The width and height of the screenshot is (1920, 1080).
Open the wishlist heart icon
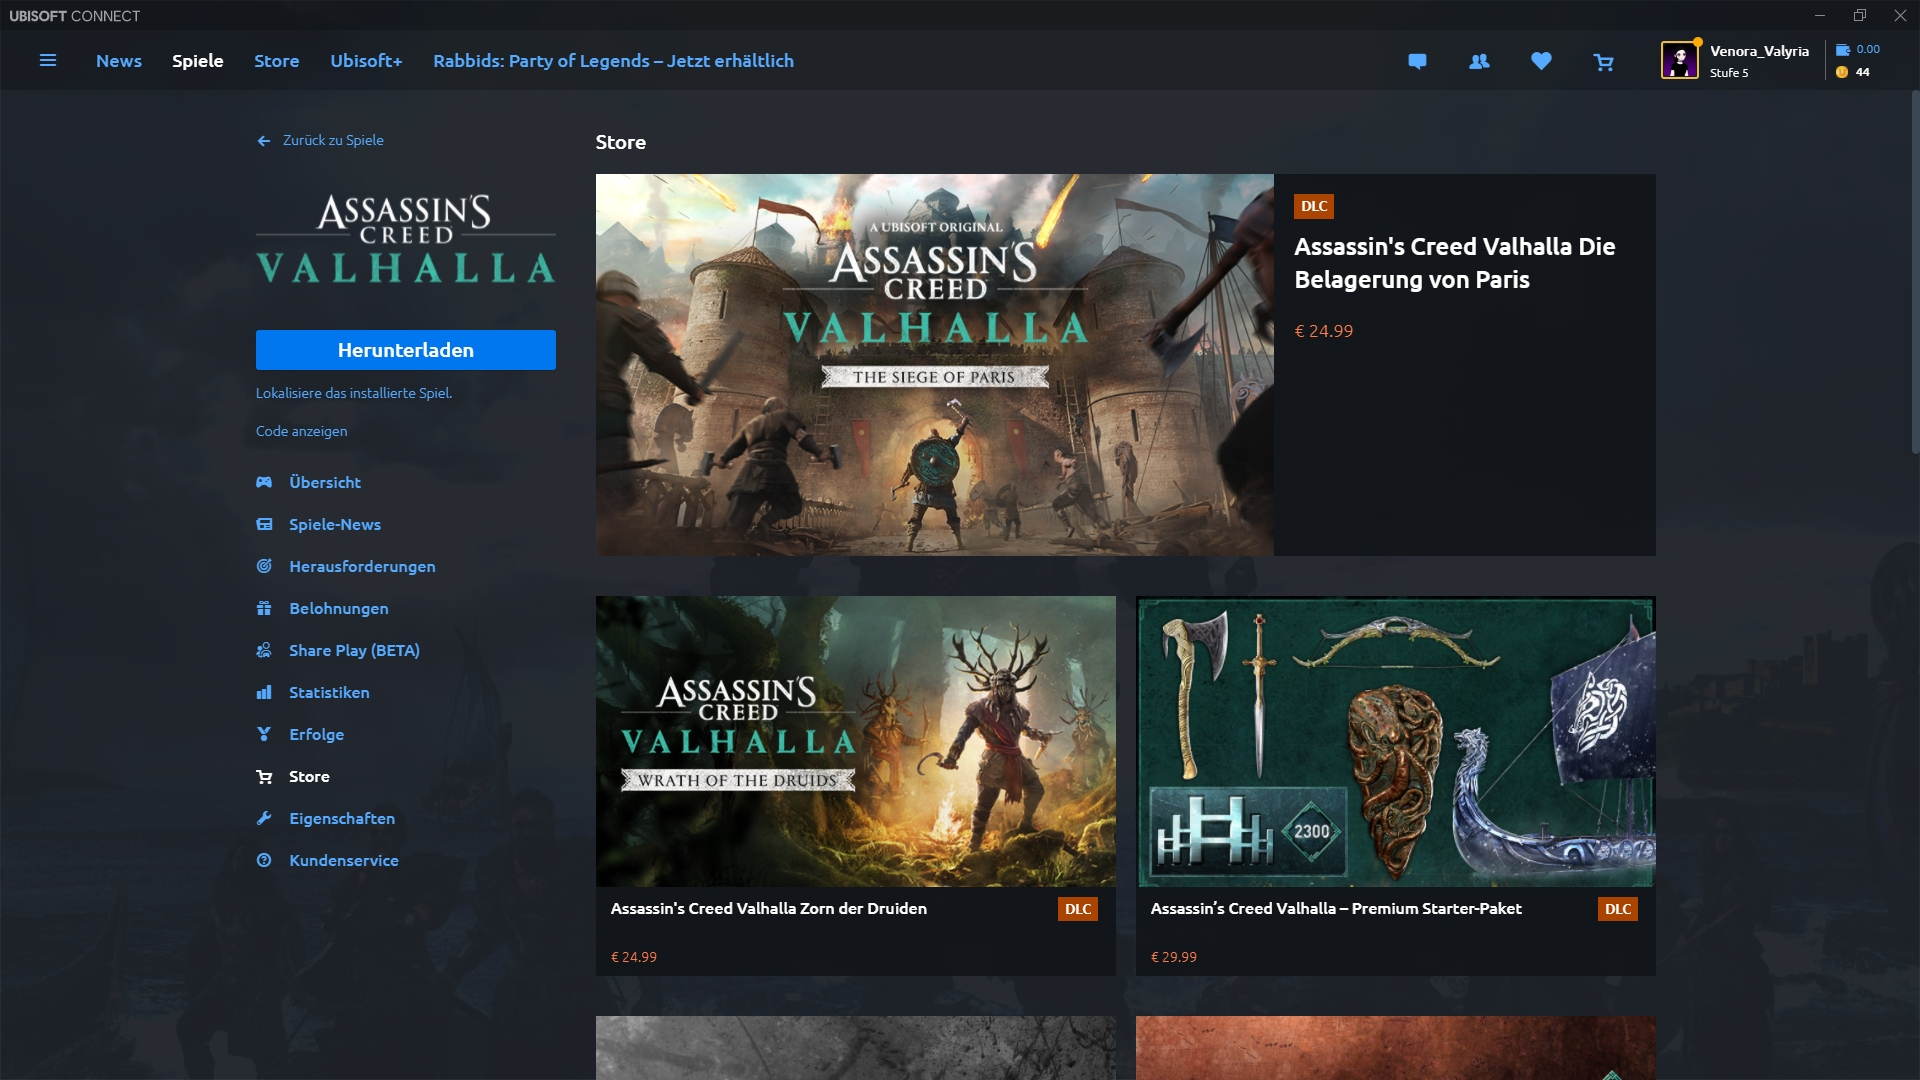1541,61
